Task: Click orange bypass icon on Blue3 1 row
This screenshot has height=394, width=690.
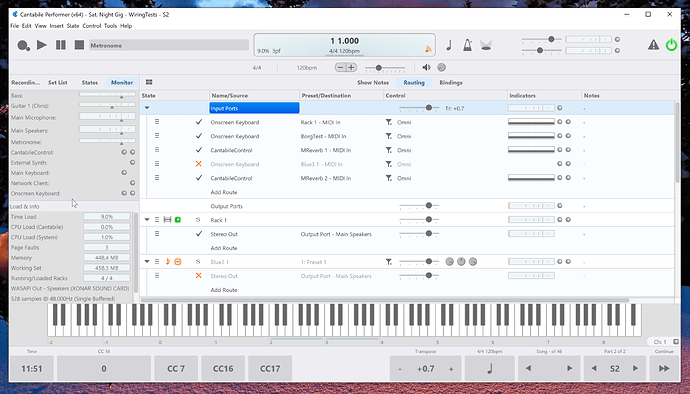Action: click(x=178, y=262)
